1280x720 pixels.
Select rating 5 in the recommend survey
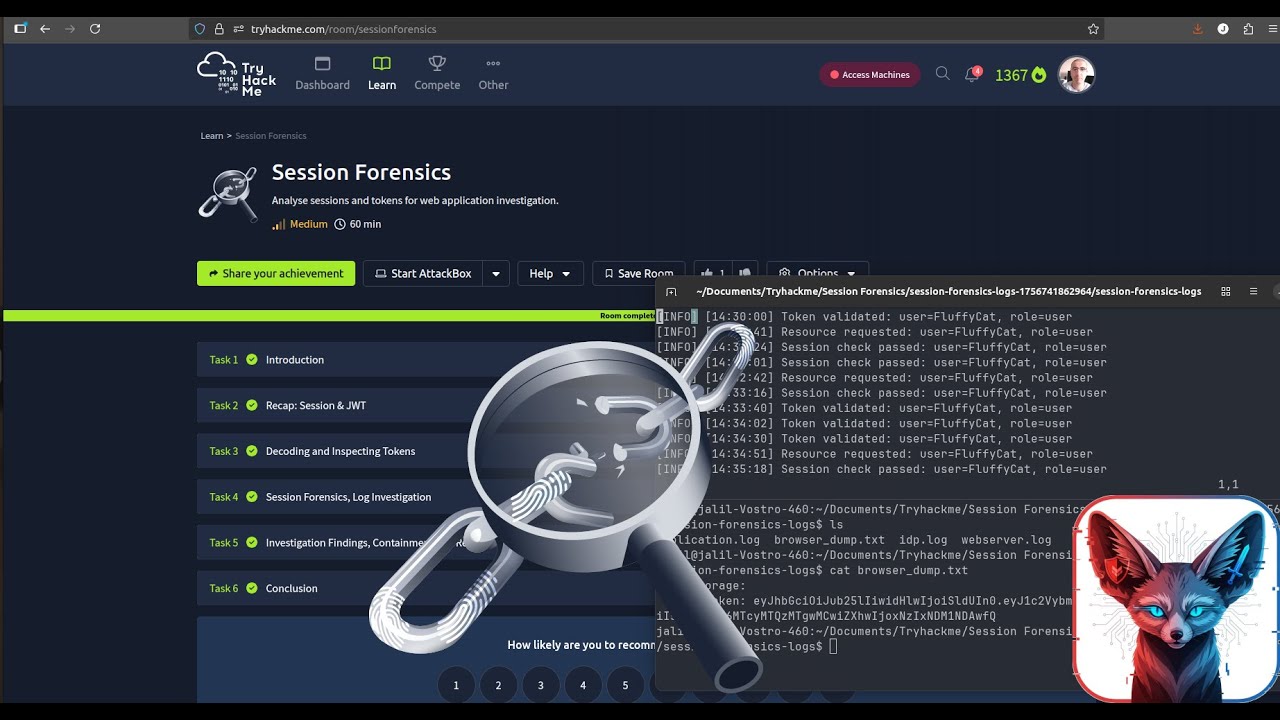[625, 685]
